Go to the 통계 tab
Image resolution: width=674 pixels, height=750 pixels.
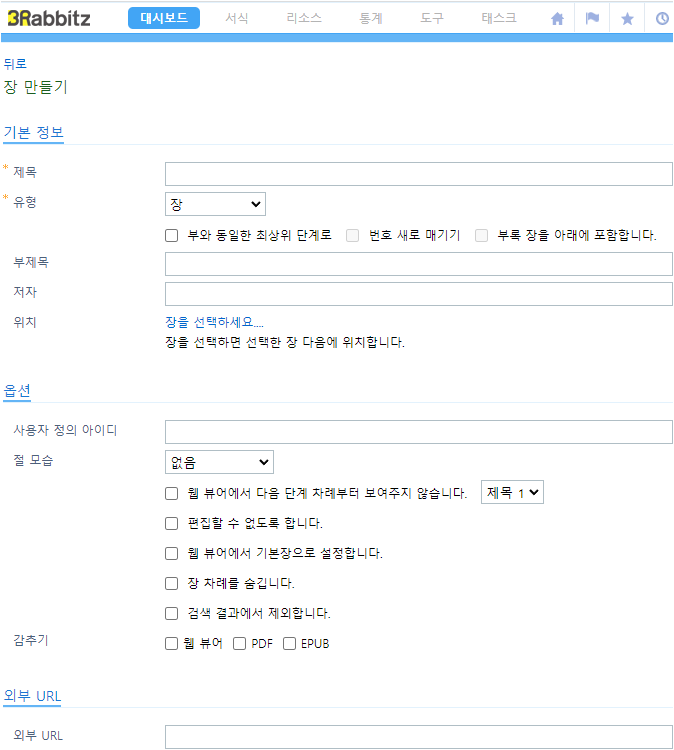(x=371, y=18)
